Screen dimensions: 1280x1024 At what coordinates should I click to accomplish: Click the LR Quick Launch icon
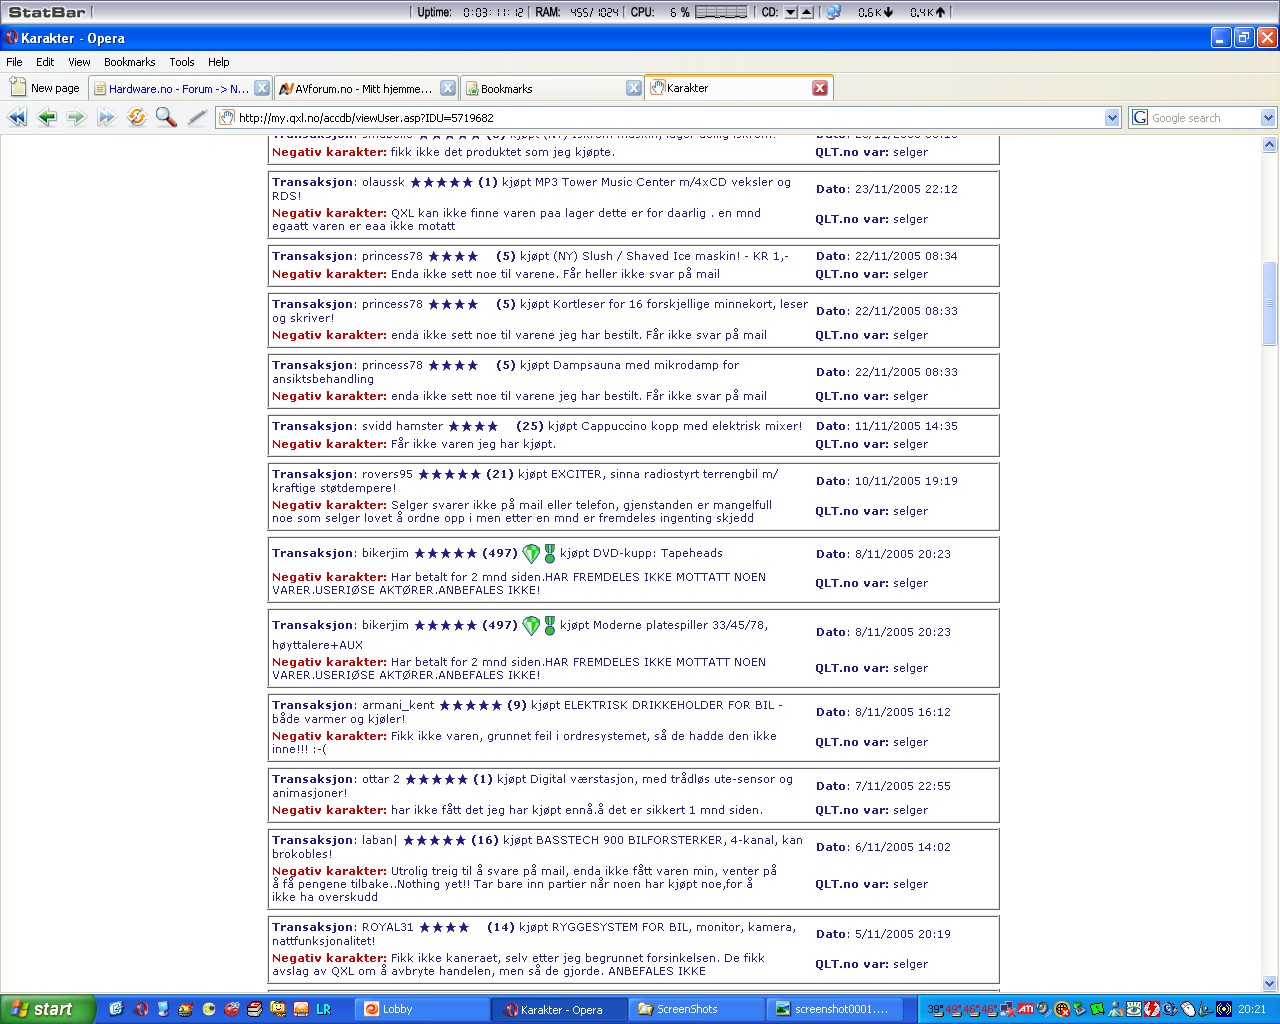[323, 1009]
